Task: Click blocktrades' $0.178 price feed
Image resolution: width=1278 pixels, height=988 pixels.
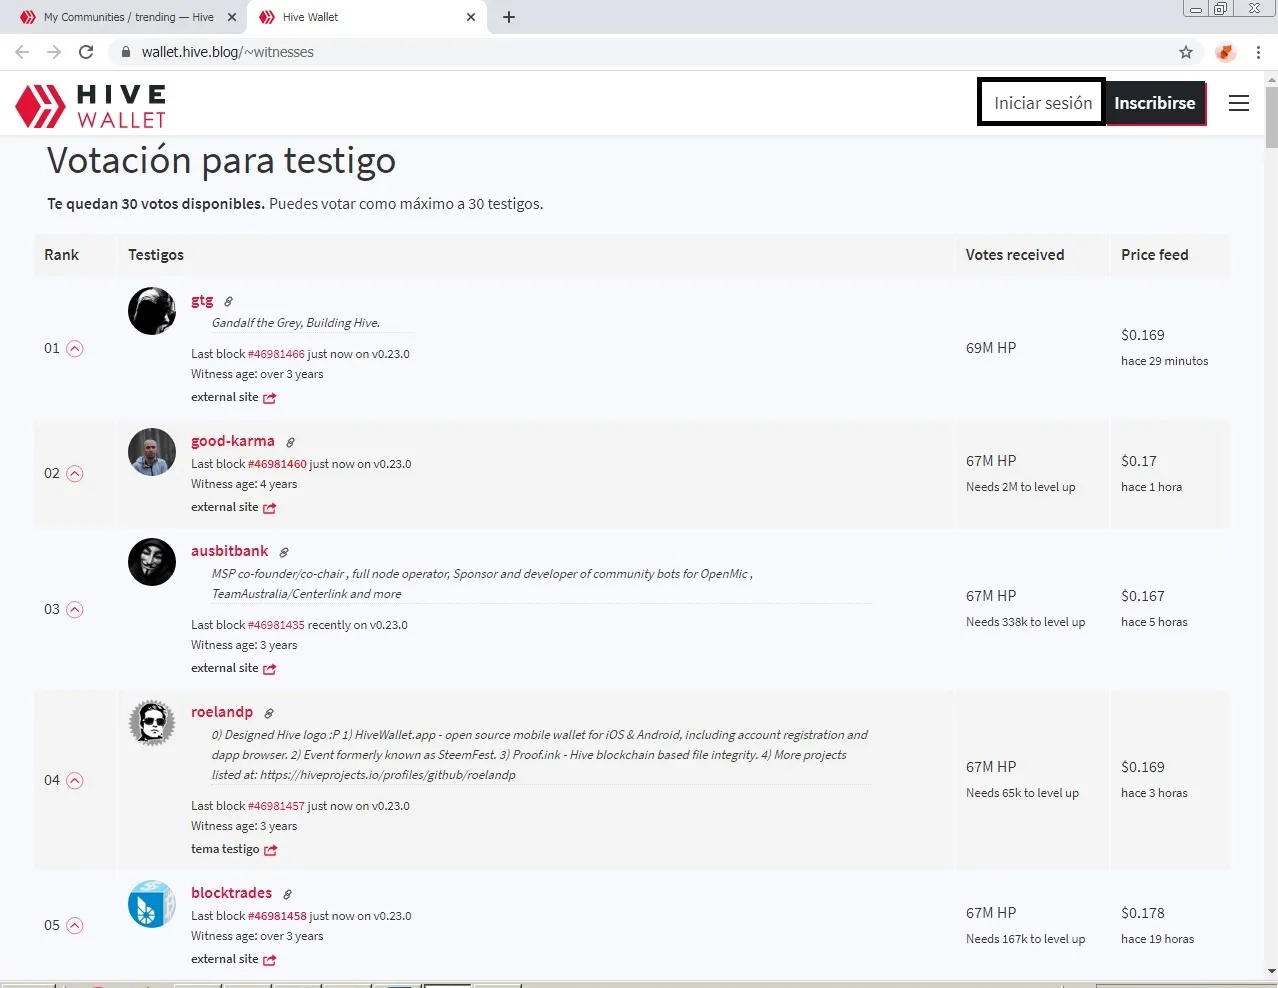Action: pyautogui.click(x=1143, y=913)
